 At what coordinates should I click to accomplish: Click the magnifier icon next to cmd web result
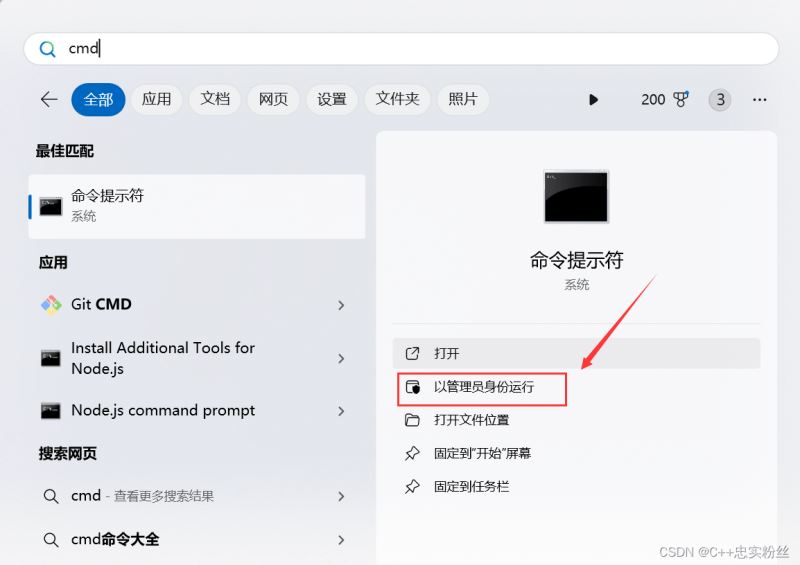(x=51, y=496)
